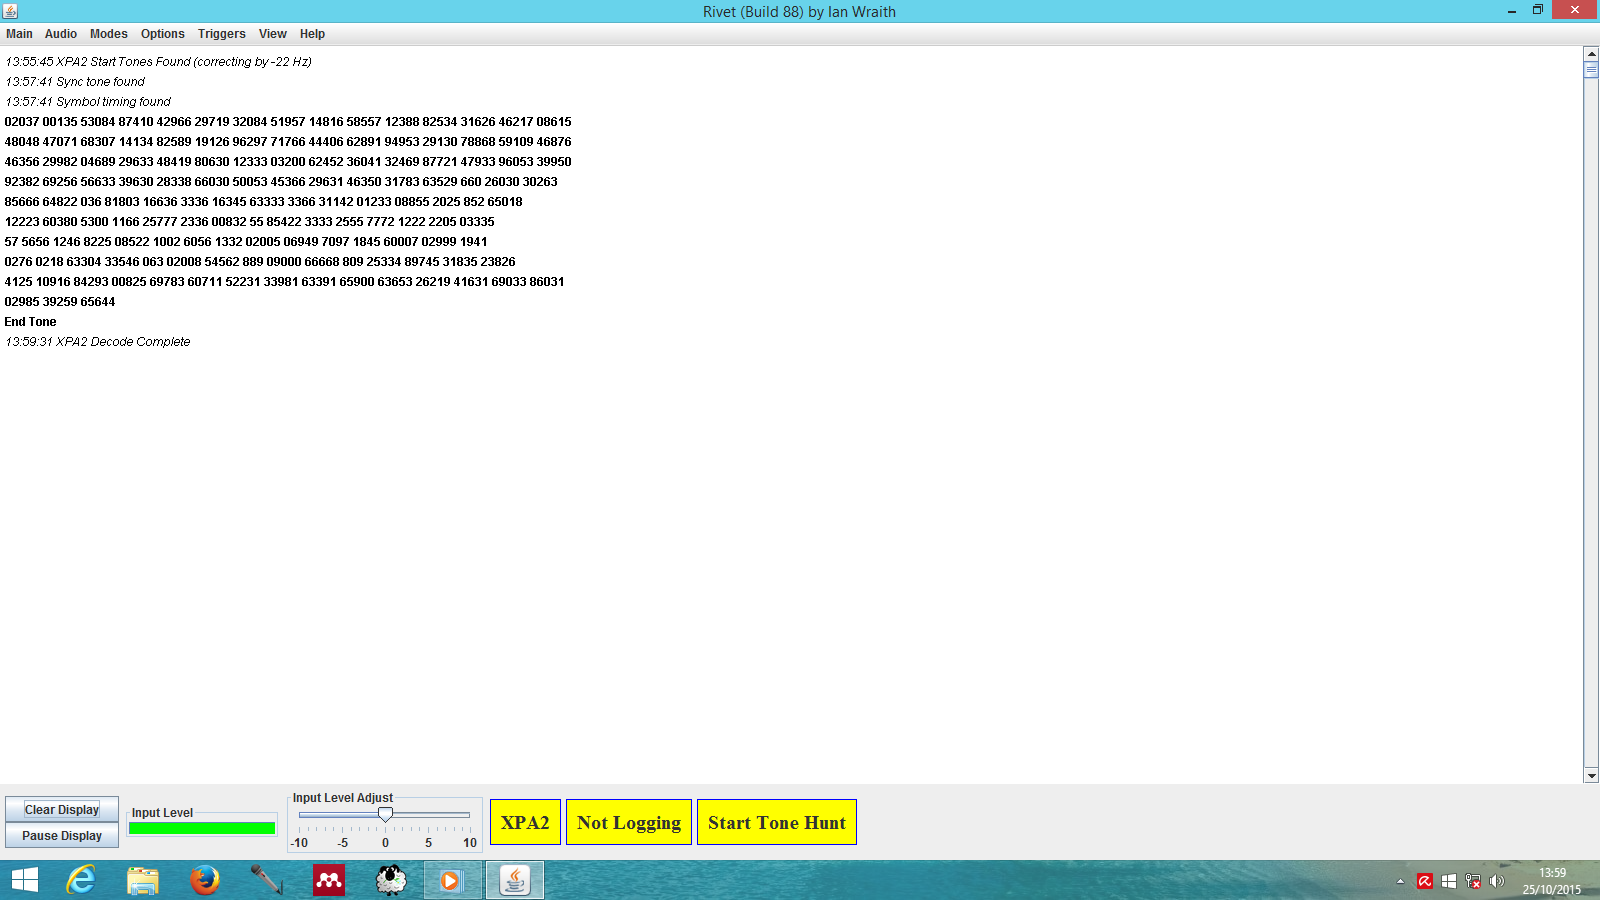Click the microphone app icon in taskbar

(x=266, y=880)
